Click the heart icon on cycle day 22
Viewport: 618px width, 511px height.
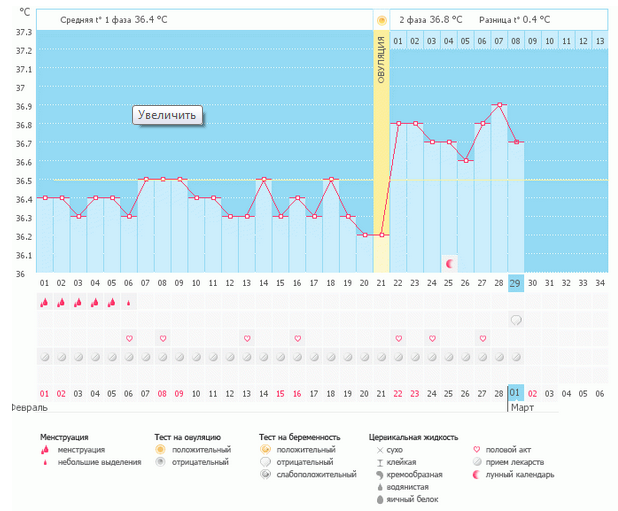point(398,338)
